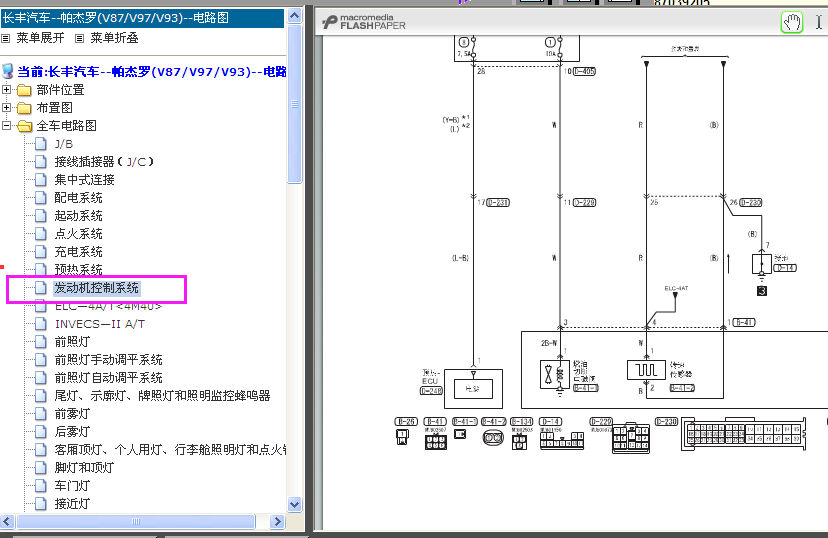Screen dimensions: 828x538
Task: Click 菜单展开 to expand all menus
Action: [39, 38]
